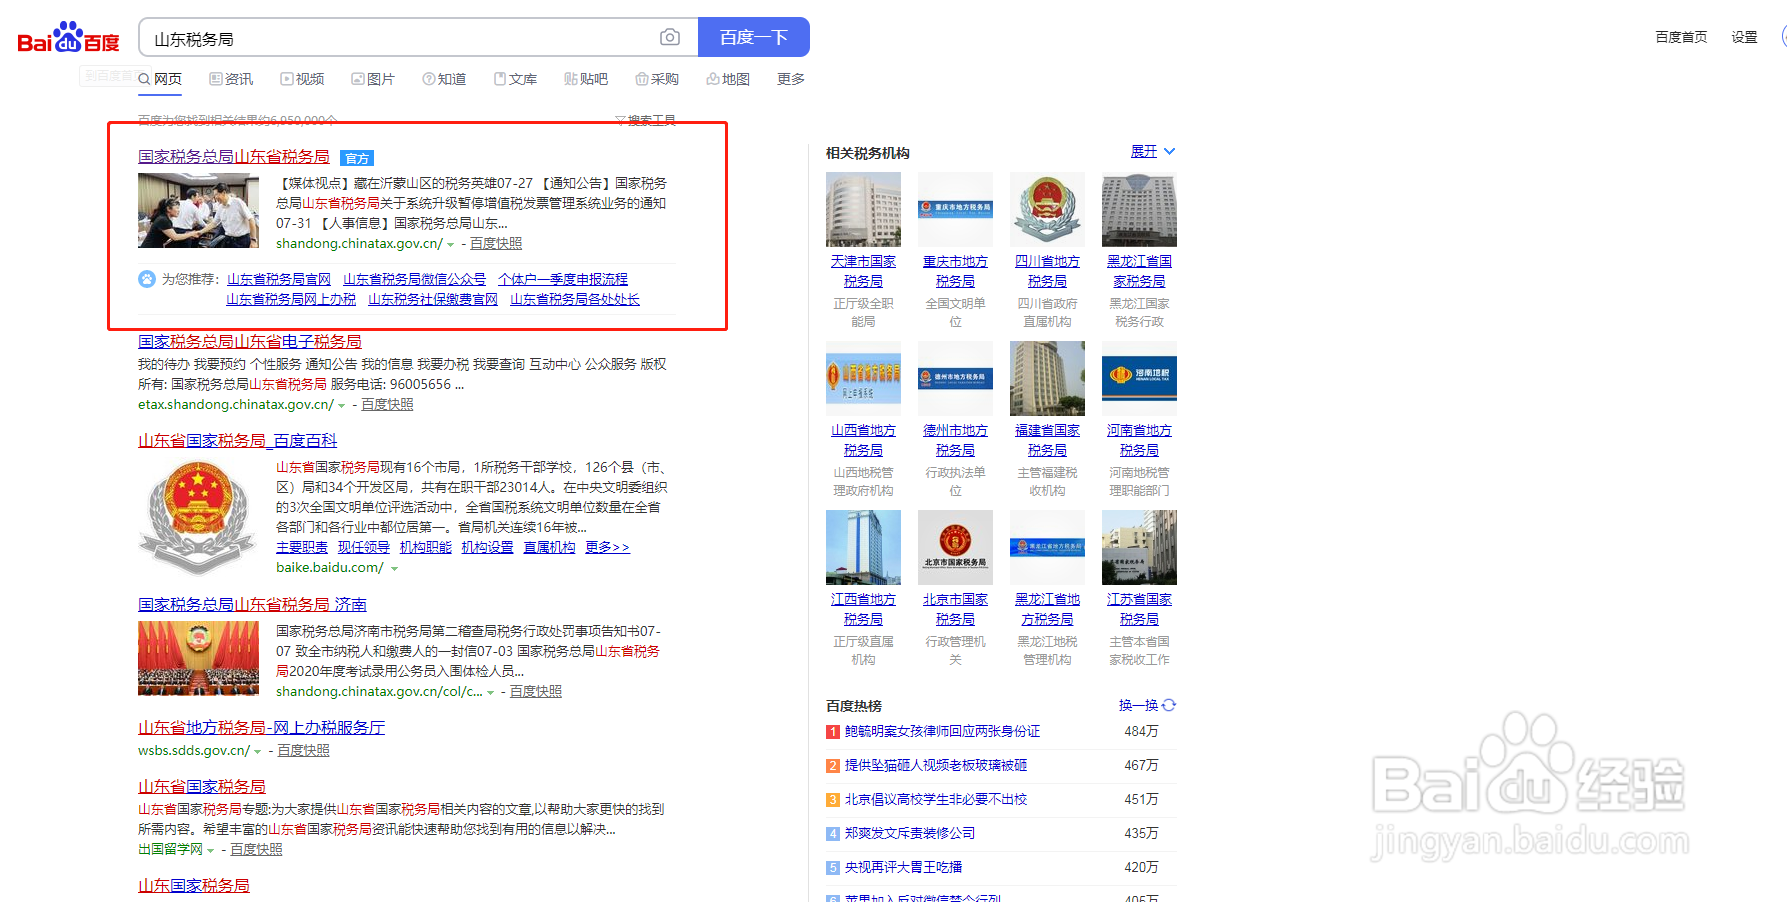This screenshot has height=902, width=1787.
Task: Click 四川省地方税务局 emblem thumbnail
Action: [1047, 209]
